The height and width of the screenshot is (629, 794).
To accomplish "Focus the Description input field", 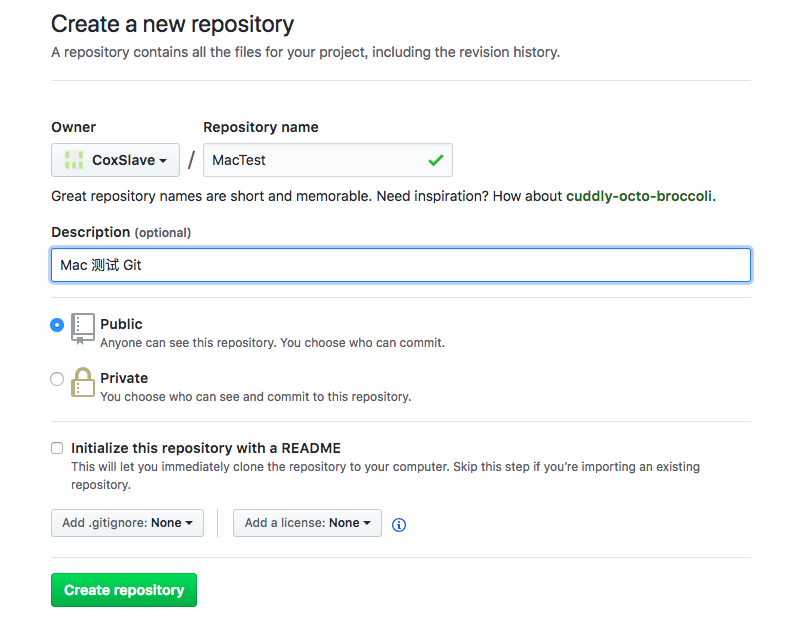I will point(401,265).
